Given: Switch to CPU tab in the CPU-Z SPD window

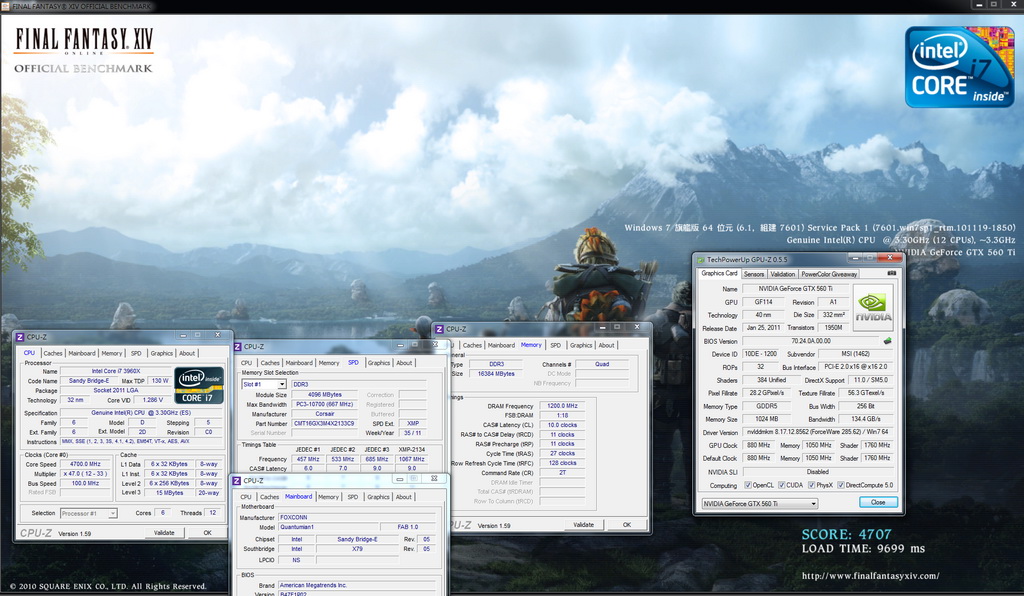Looking at the screenshot, I should pyautogui.click(x=246, y=363).
